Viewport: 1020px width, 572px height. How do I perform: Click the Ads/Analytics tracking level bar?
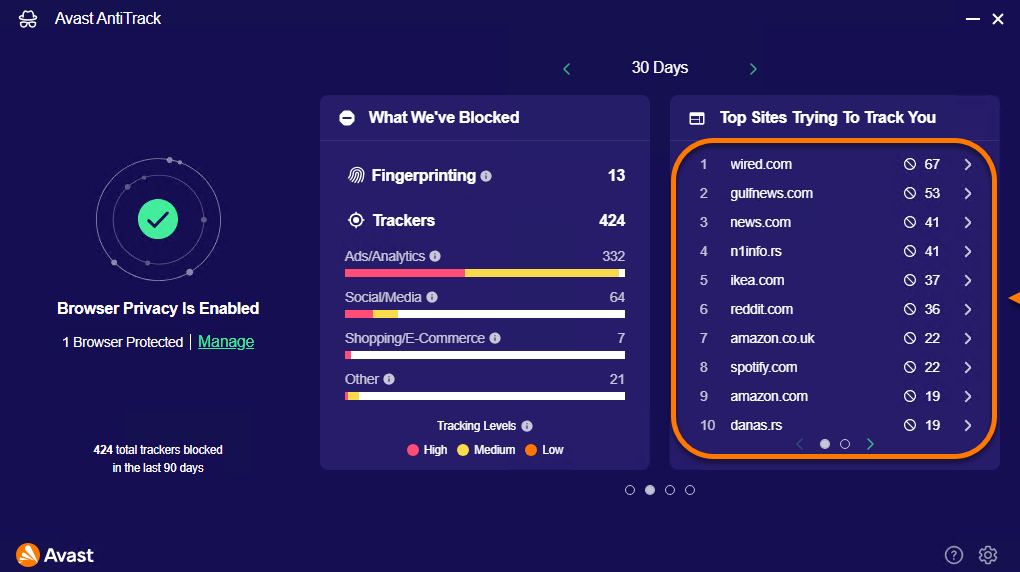(485, 273)
